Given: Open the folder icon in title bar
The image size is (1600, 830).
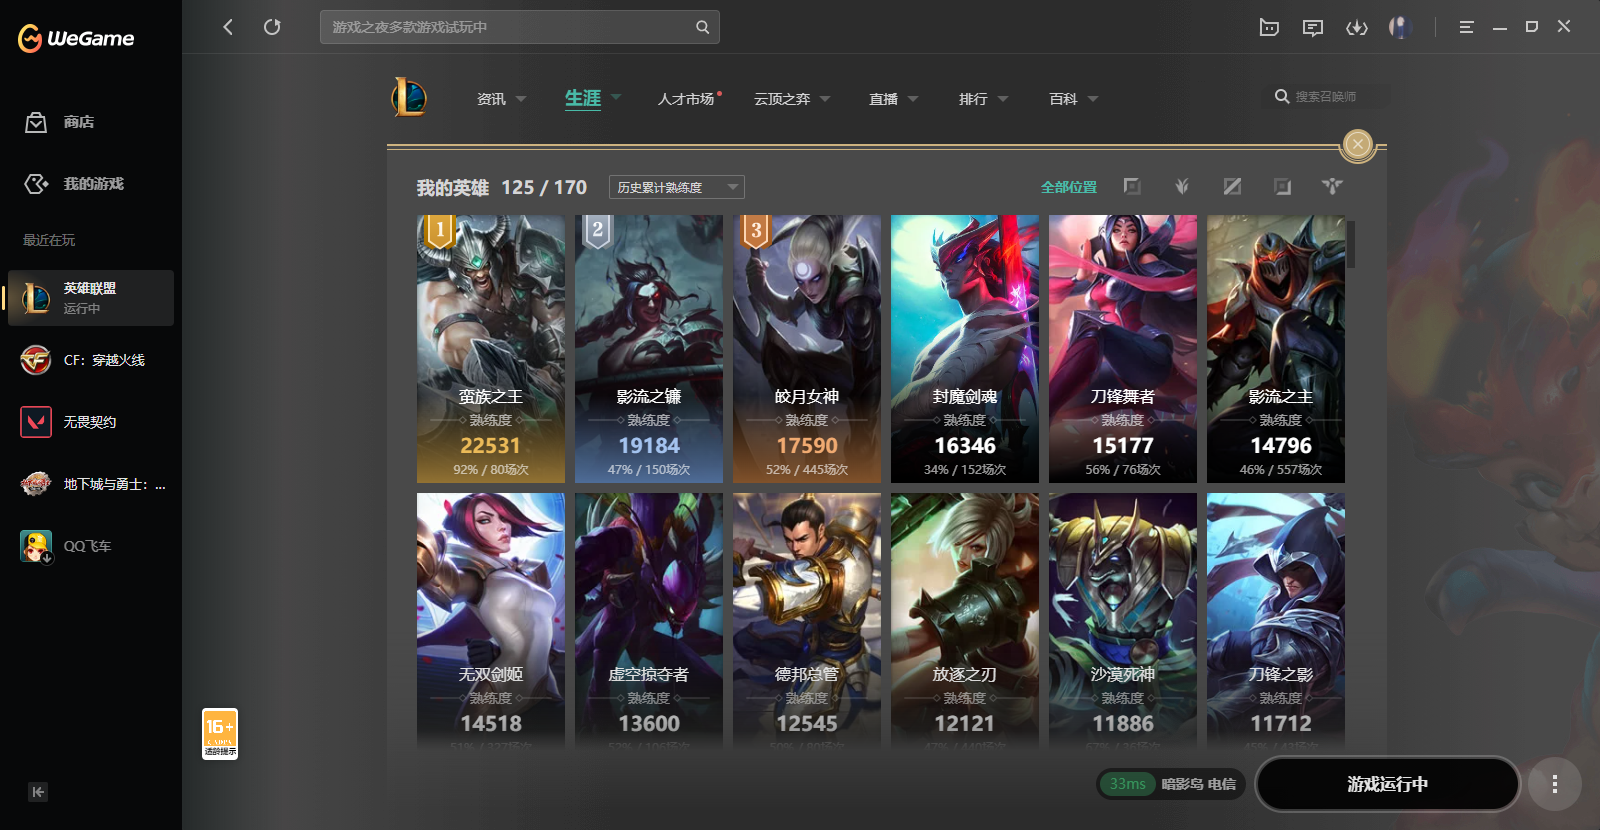Looking at the screenshot, I should pos(1269,27).
